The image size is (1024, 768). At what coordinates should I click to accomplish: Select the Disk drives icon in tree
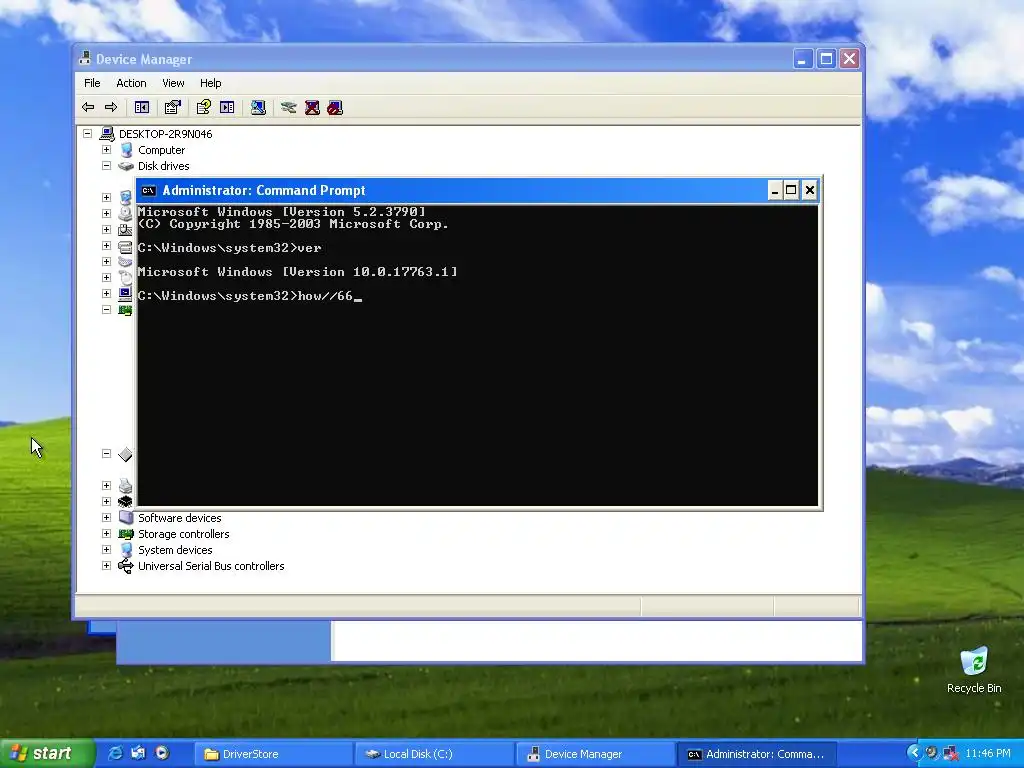point(125,167)
